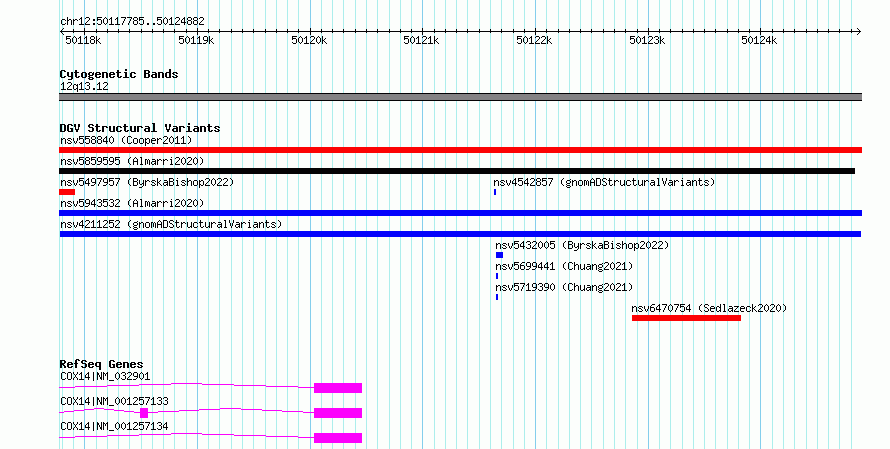Select the red nsv558840 variant bar
This screenshot has height=449, width=890.
(x=460, y=150)
